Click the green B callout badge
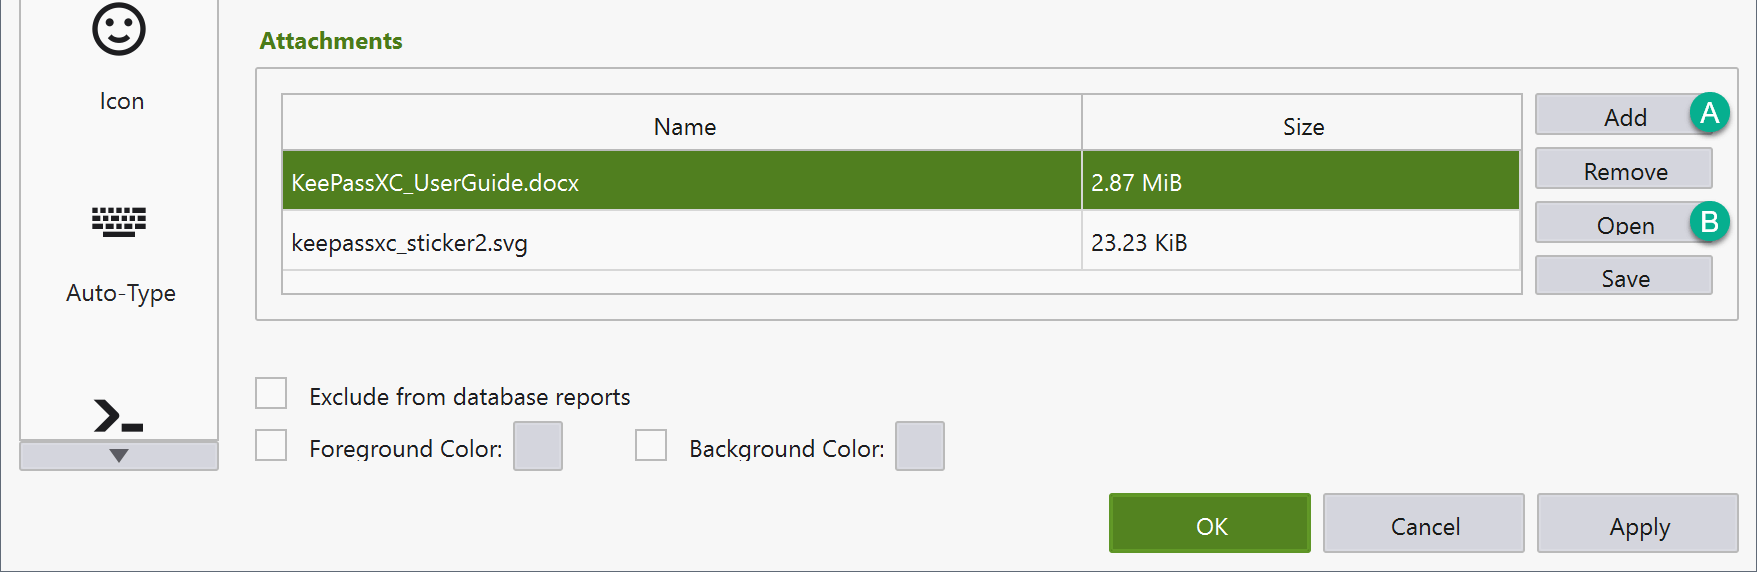1757x572 pixels. [x=1709, y=221]
